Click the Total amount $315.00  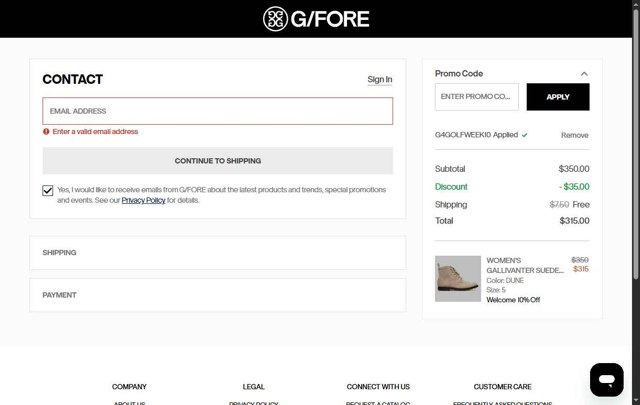(x=574, y=221)
